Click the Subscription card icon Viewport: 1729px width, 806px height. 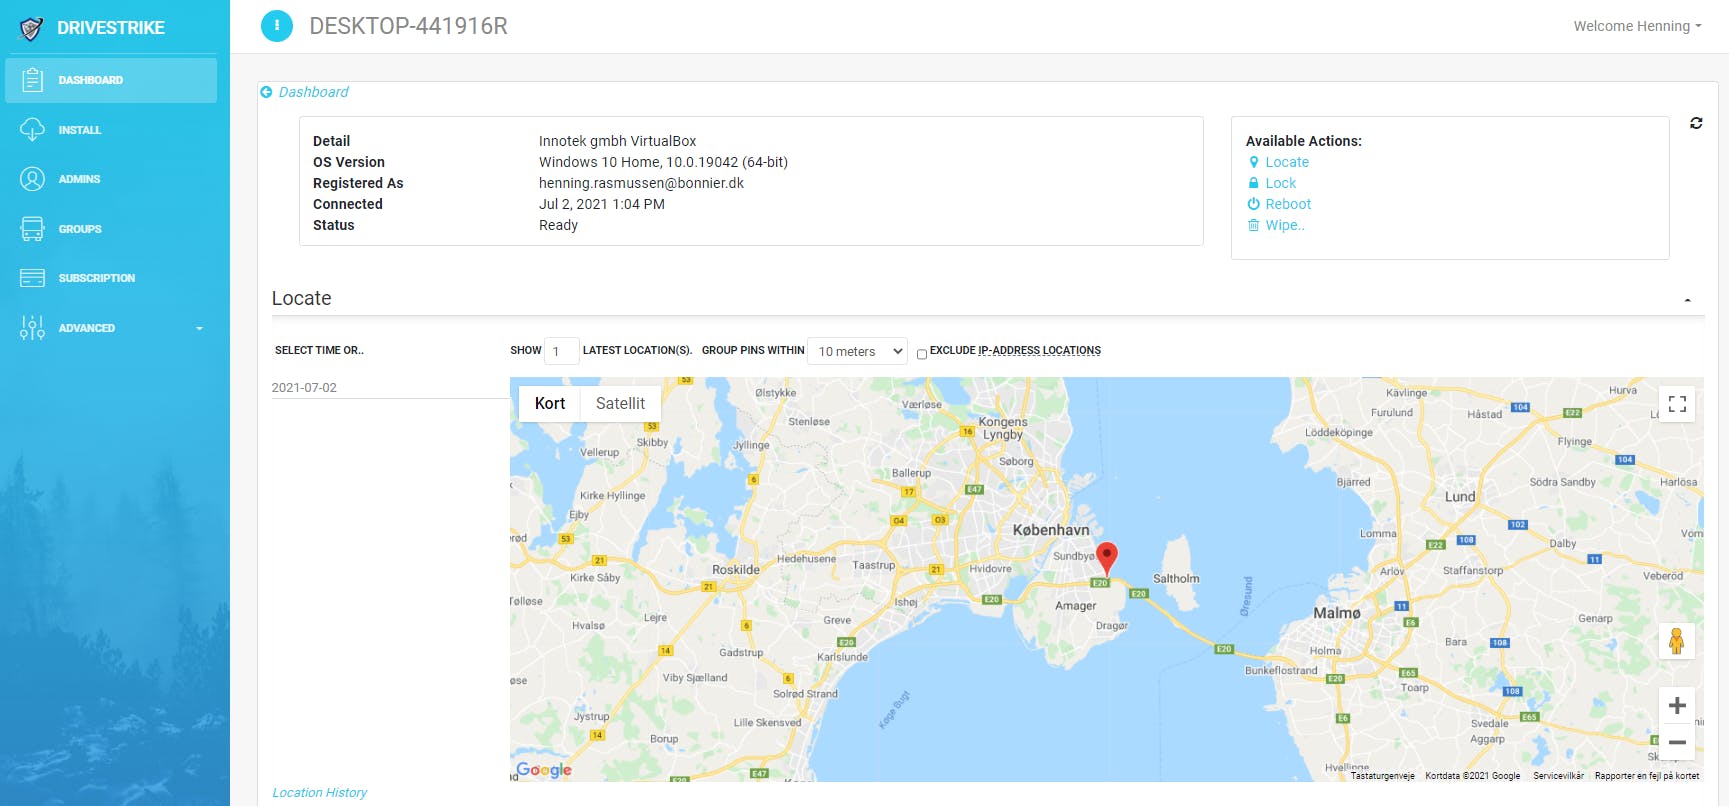[x=32, y=278]
